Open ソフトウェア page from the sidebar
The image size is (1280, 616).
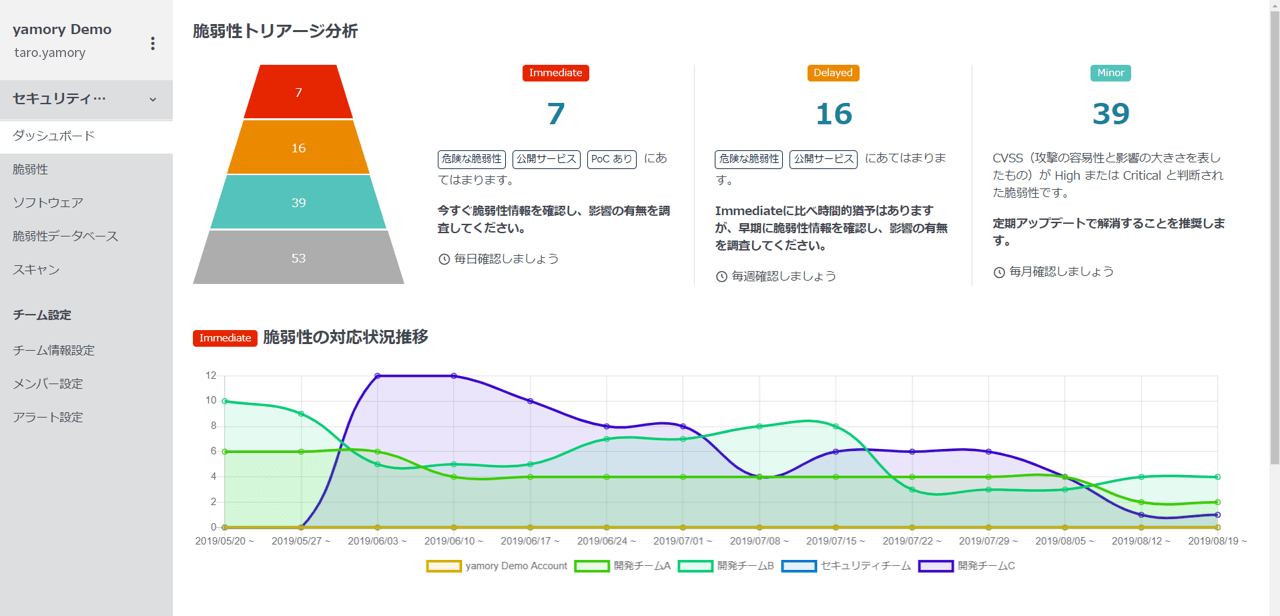point(48,203)
